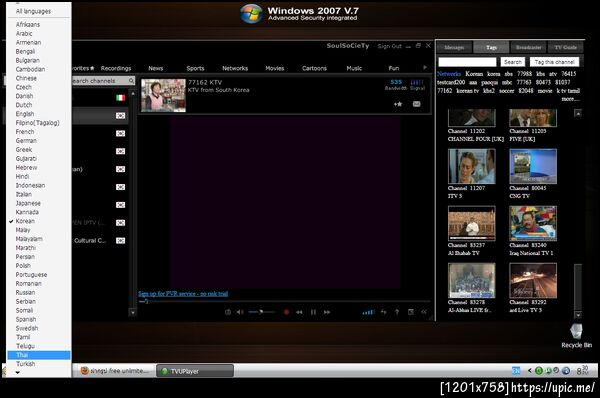Click the 77162 KTV preview thumbnail
This screenshot has height=398, width=600.
click(x=163, y=95)
